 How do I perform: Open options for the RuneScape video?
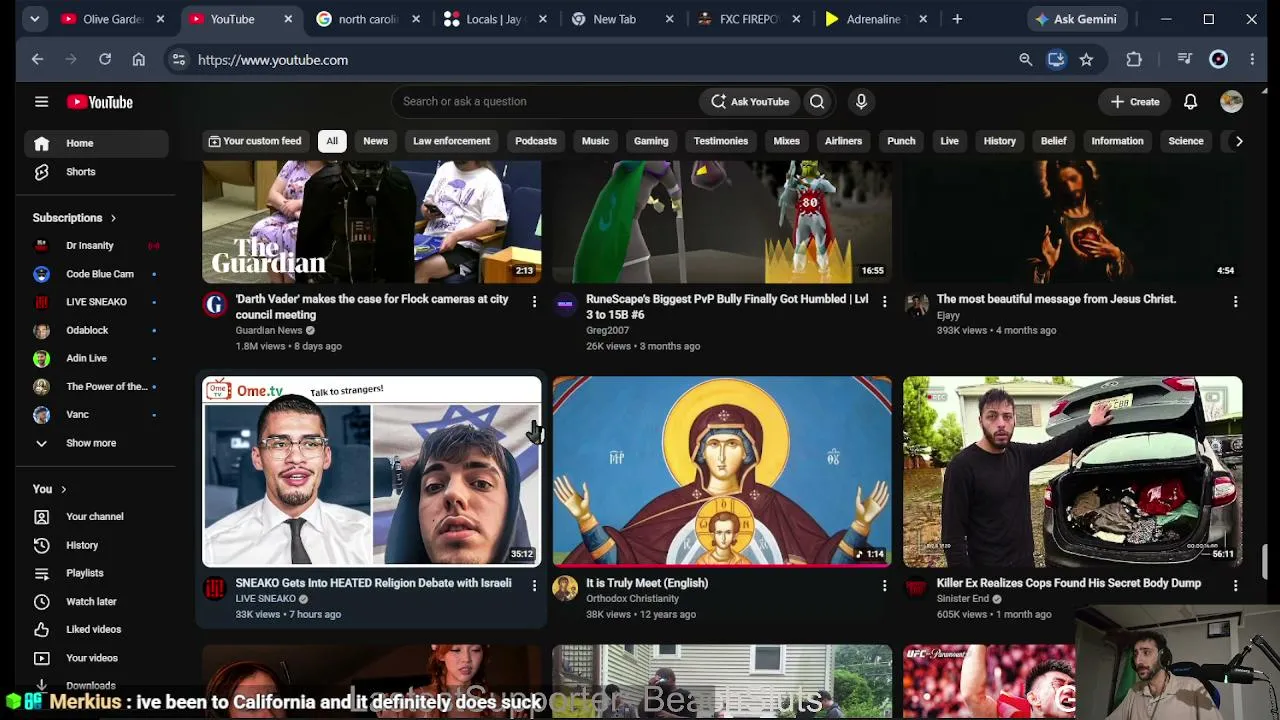(x=884, y=301)
